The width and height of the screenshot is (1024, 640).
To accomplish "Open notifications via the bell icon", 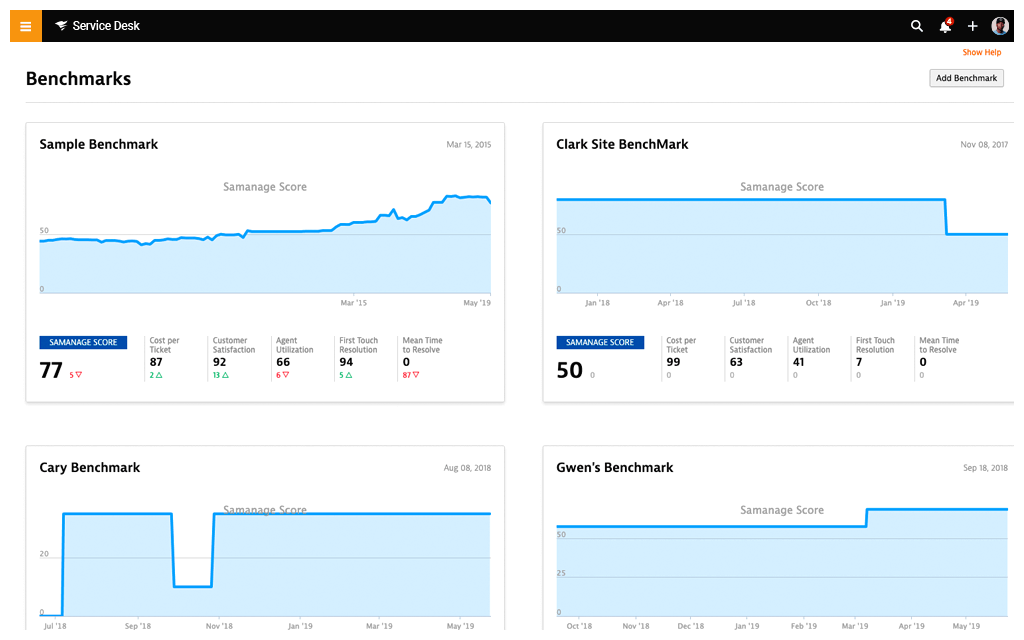I will (944, 26).
